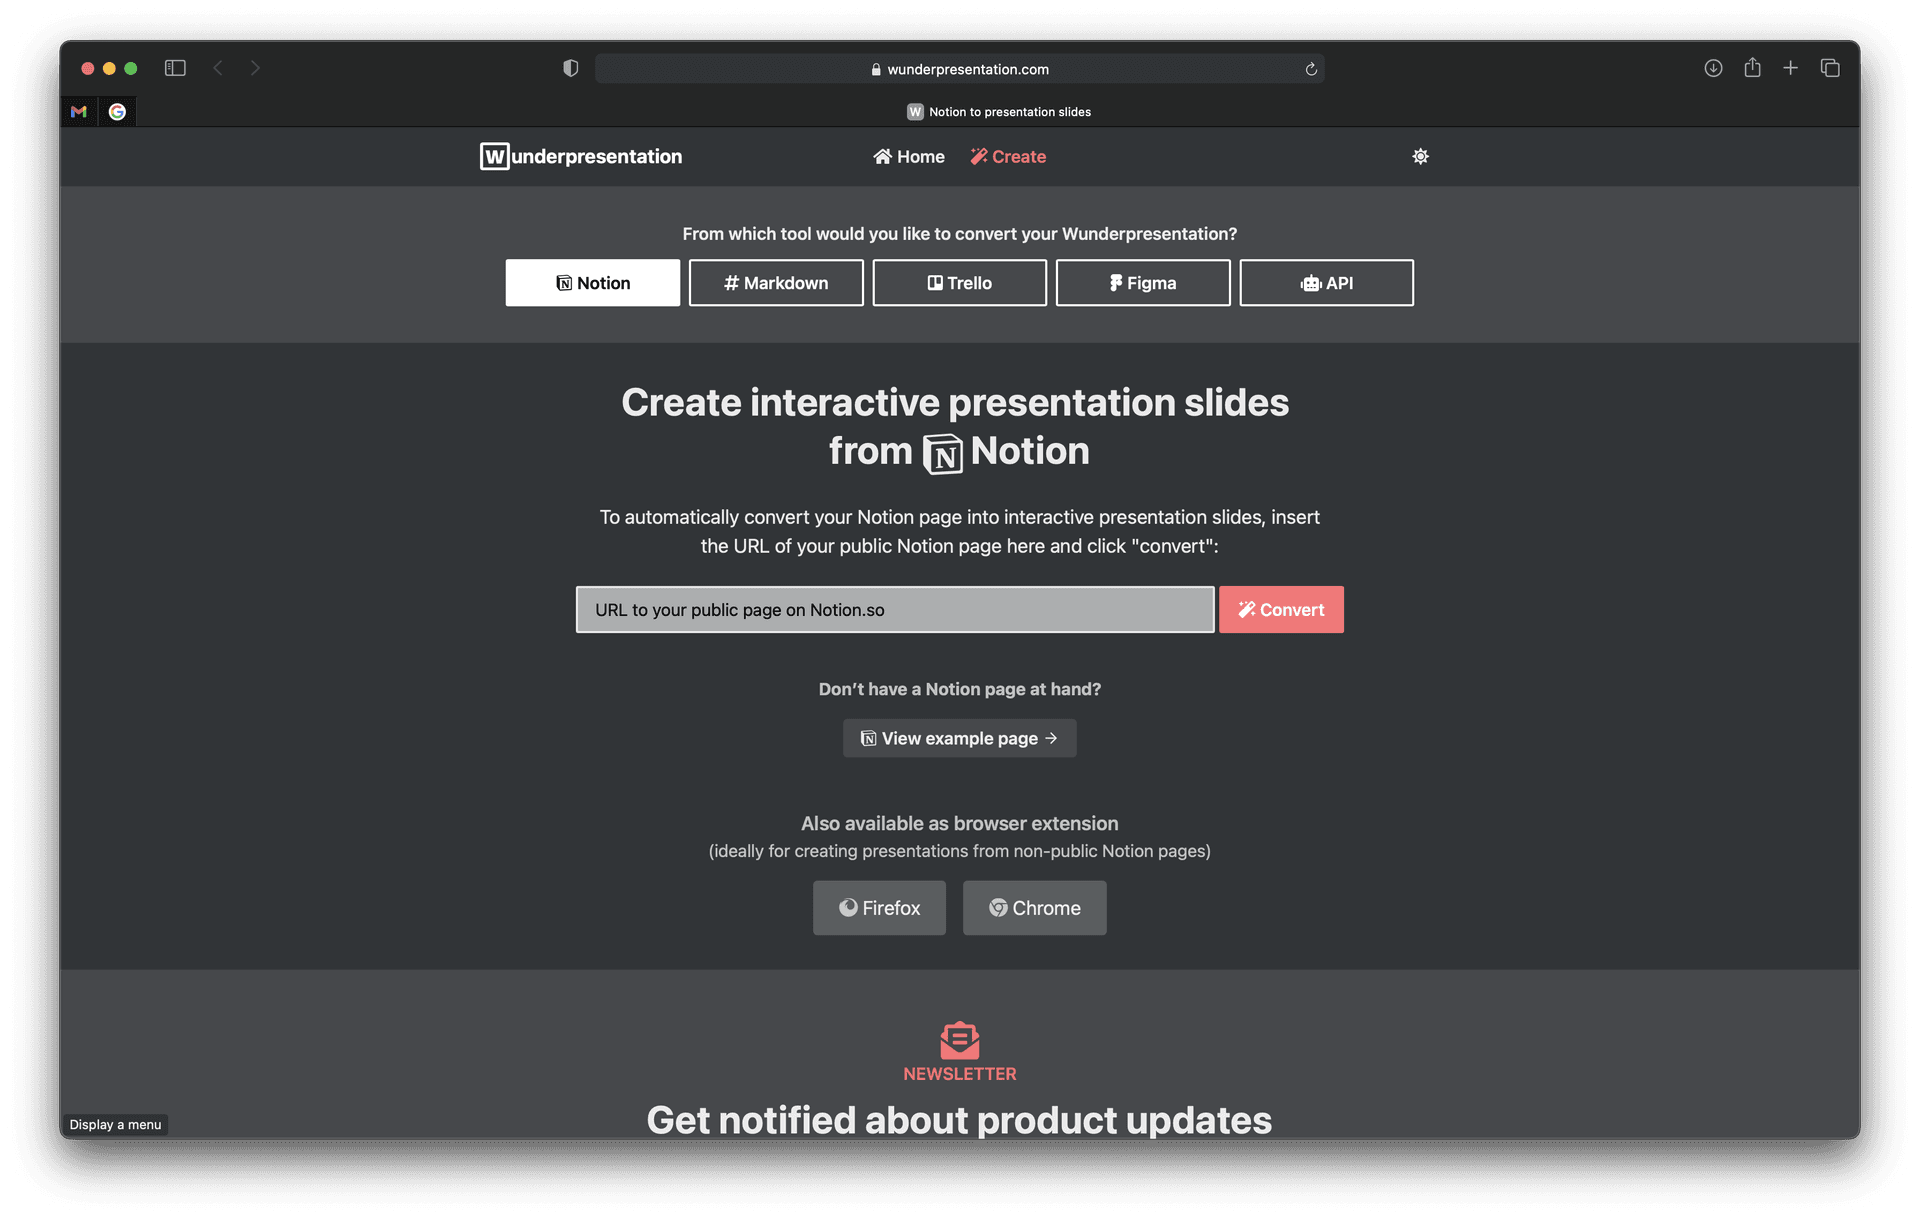Click the URL input field
This screenshot has height=1218, width=1920.
coord(894,608)
